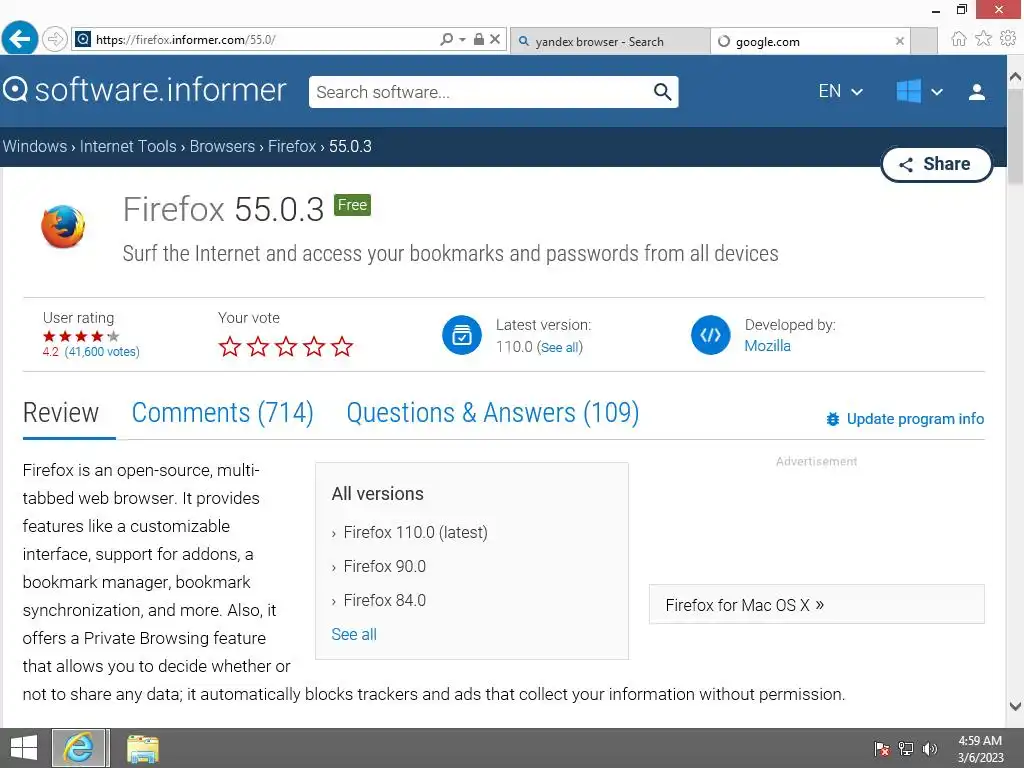Open Internet Tools breadcrumb link
Image resolution: width=1024 pixels, height=768 pixels.
coord(128,146)
